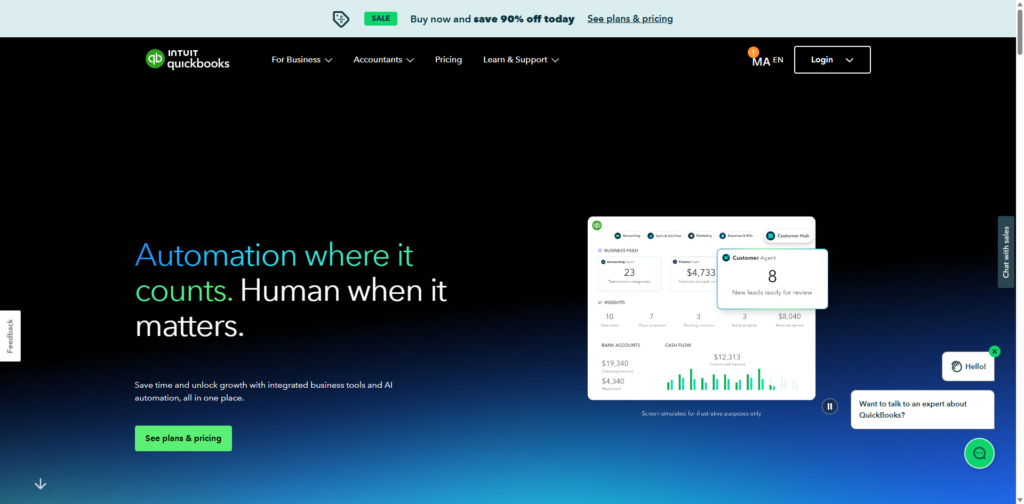Click the Customer Hub icon in preview

click(x=771, y=236)
